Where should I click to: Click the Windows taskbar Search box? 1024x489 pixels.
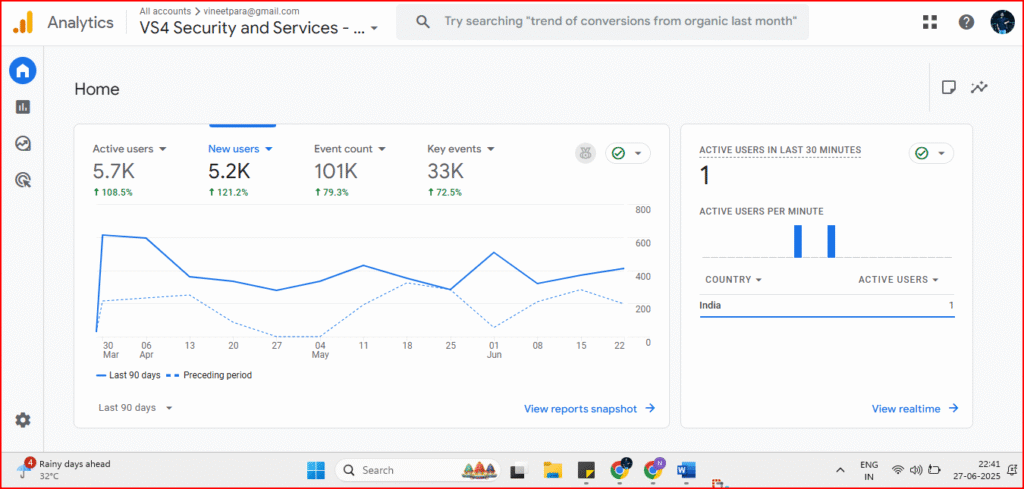click(x=417, y=470)
